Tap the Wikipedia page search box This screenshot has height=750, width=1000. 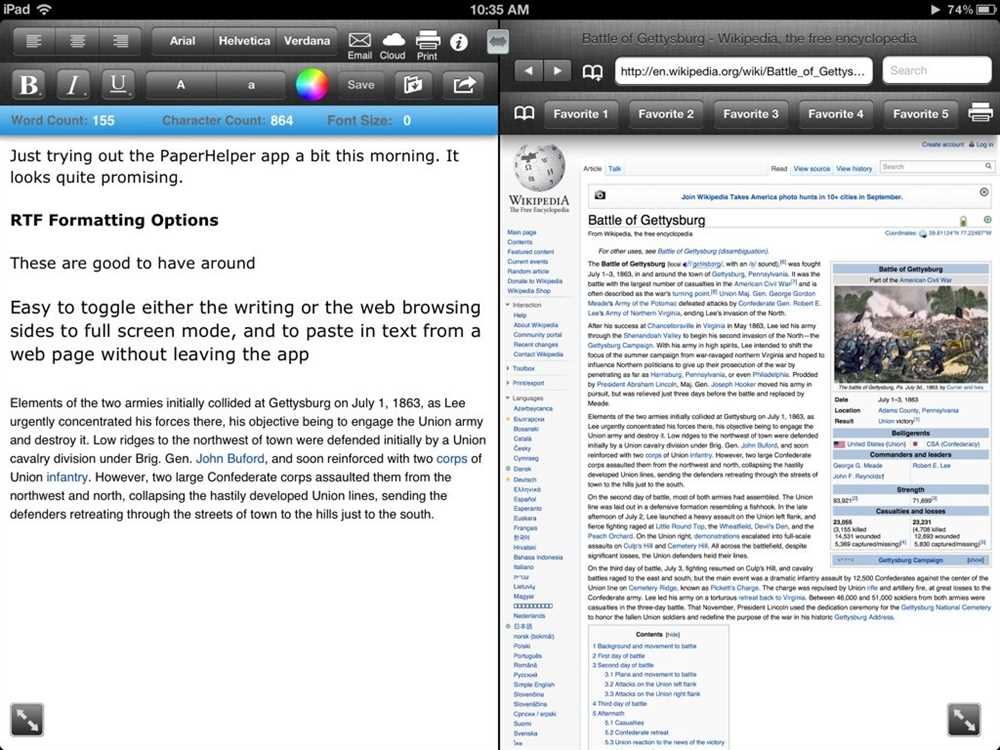point(936,166)
